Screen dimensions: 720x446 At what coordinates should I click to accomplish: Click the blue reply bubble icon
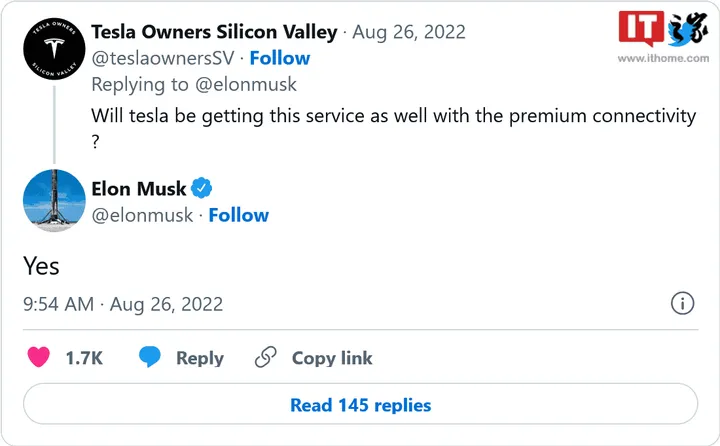pos(150,358)
